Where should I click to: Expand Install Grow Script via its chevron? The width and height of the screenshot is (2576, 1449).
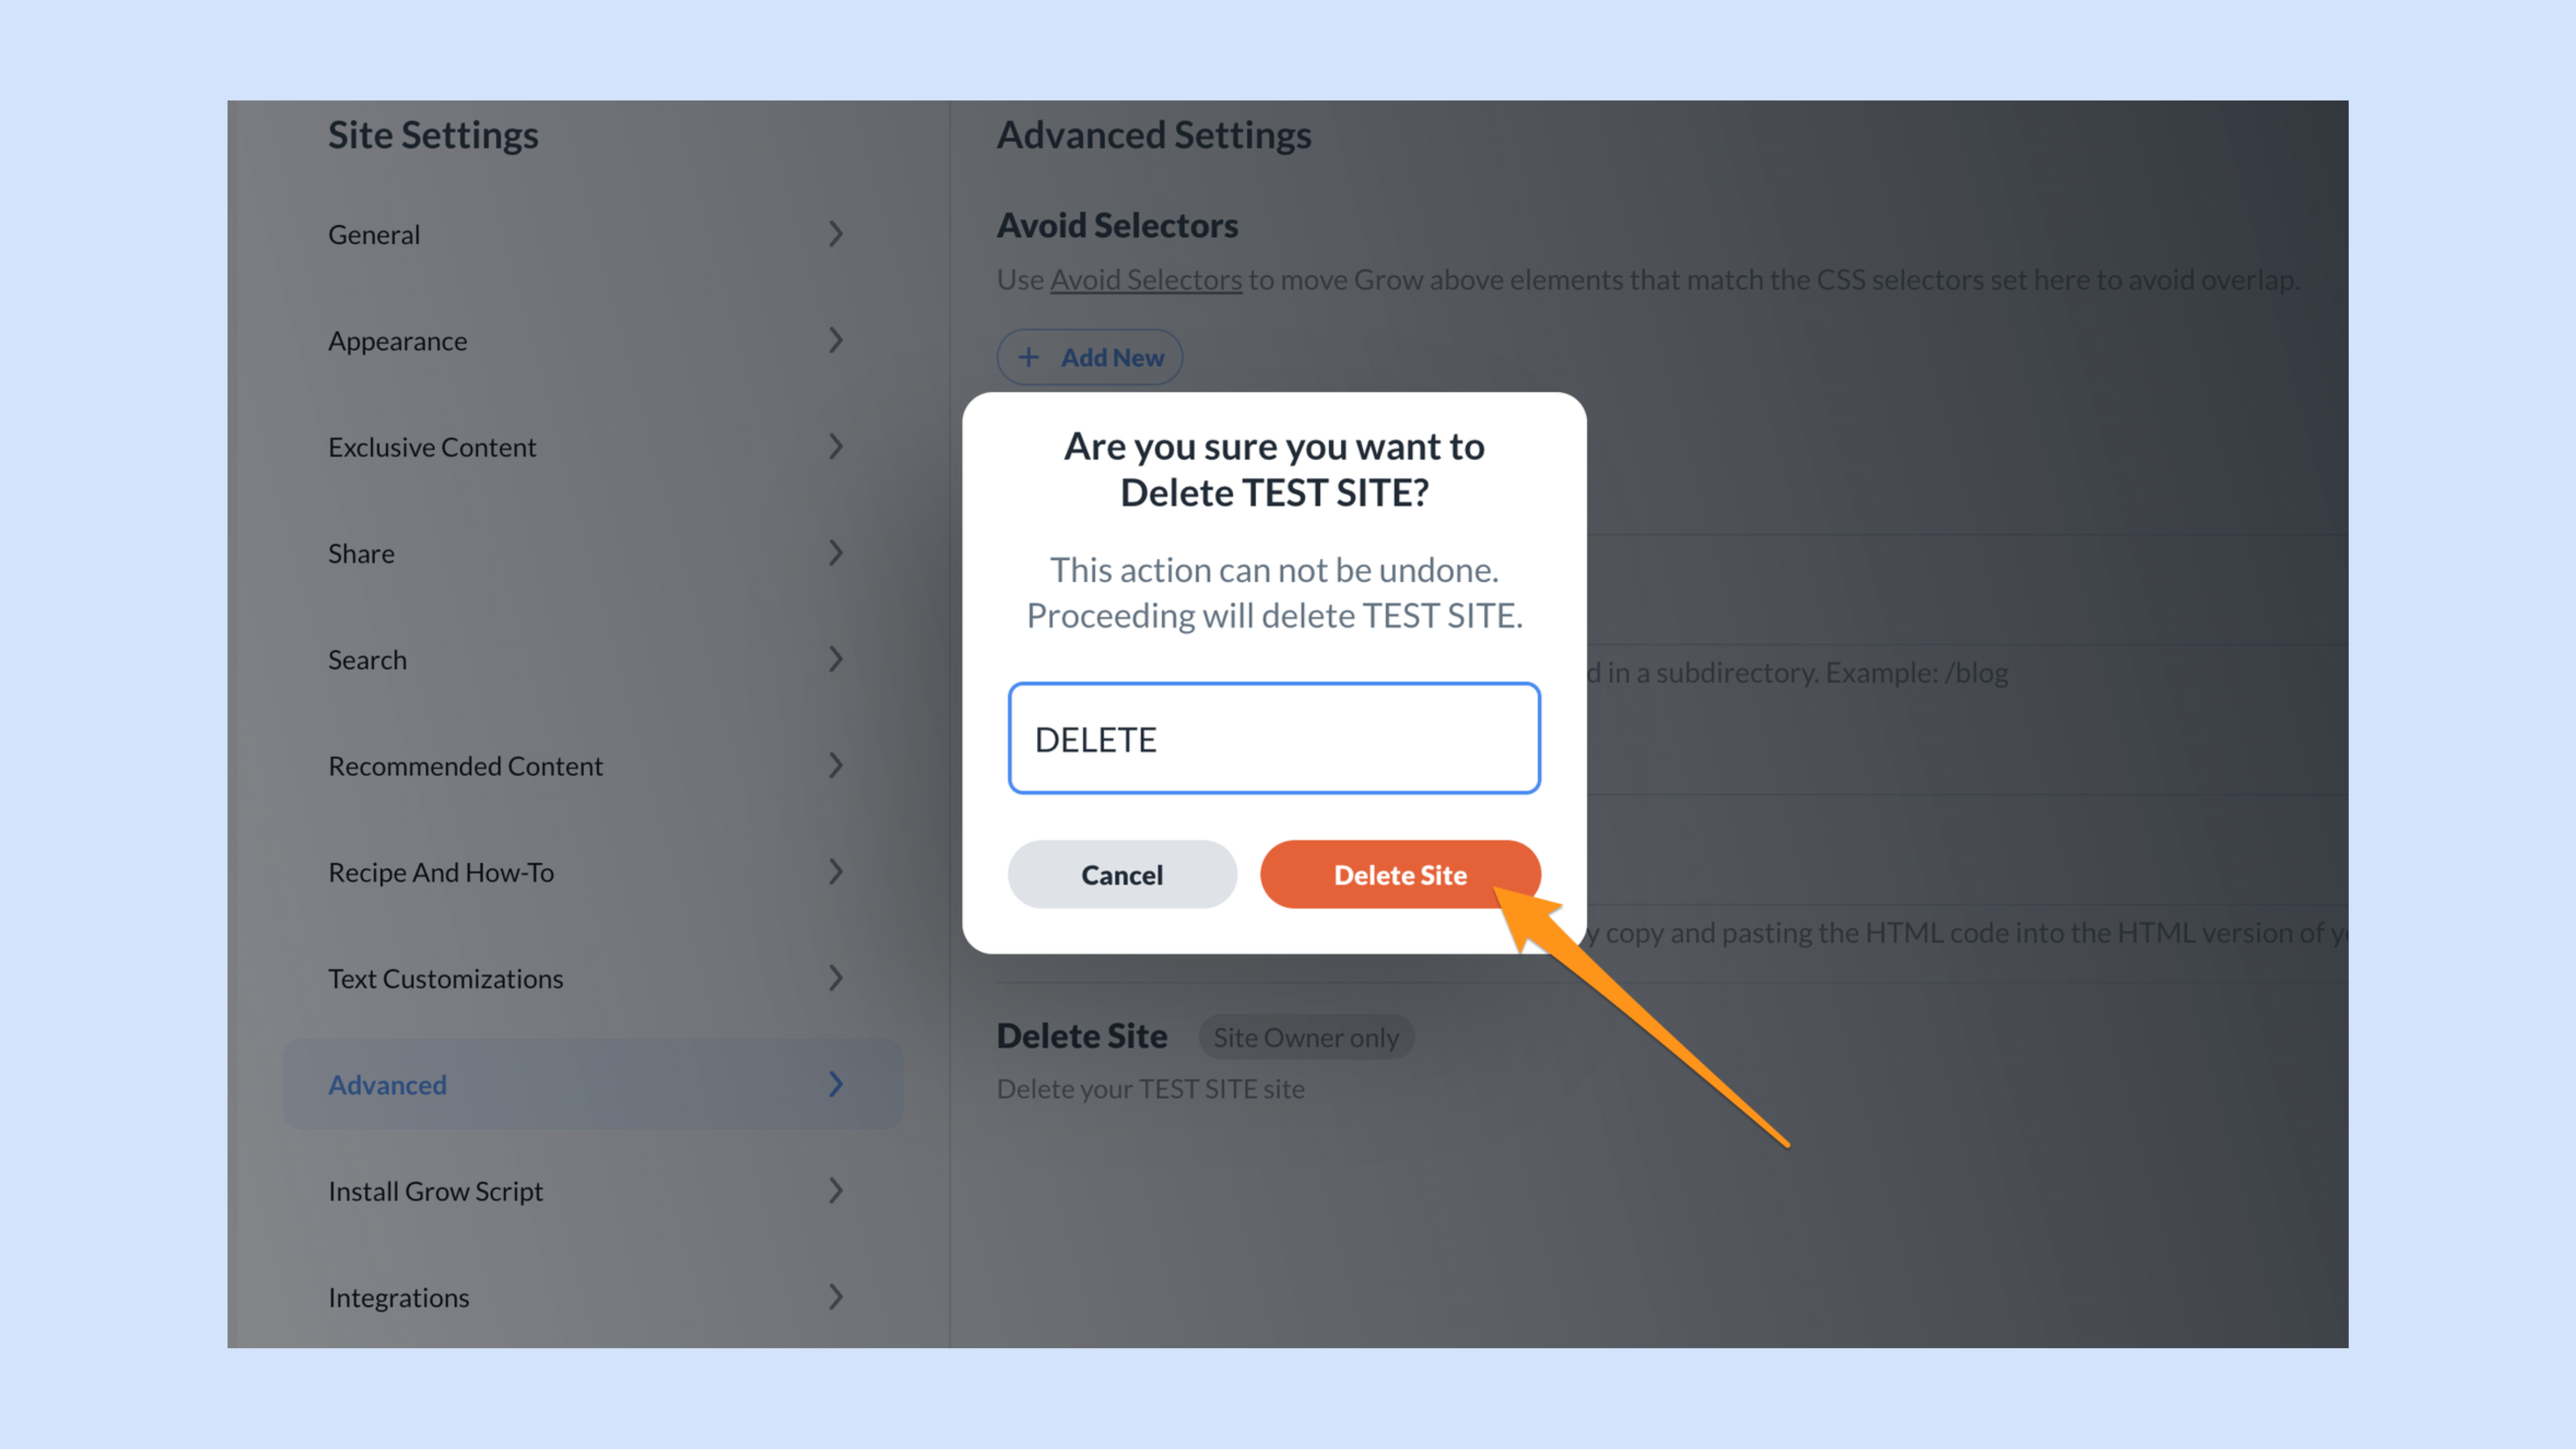tap(836, 1190)
